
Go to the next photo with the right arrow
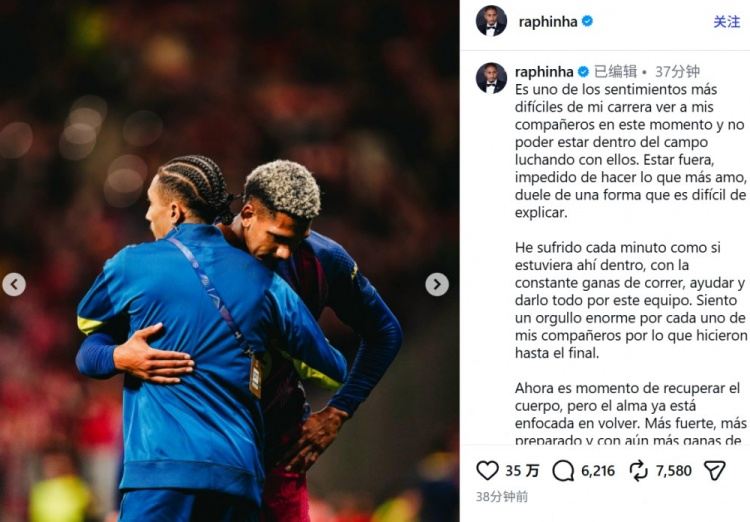coord(437,285)
